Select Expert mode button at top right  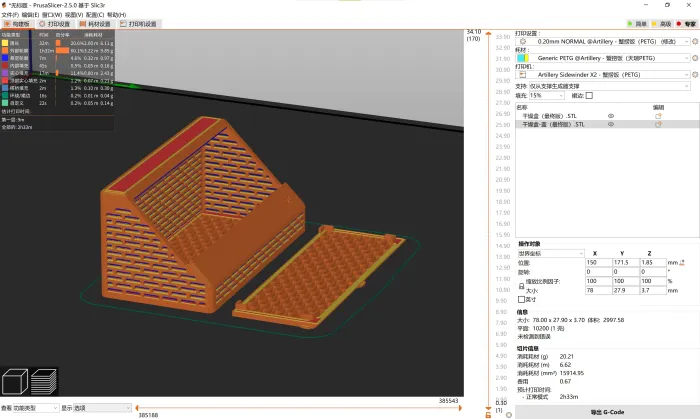pos(687,24)
